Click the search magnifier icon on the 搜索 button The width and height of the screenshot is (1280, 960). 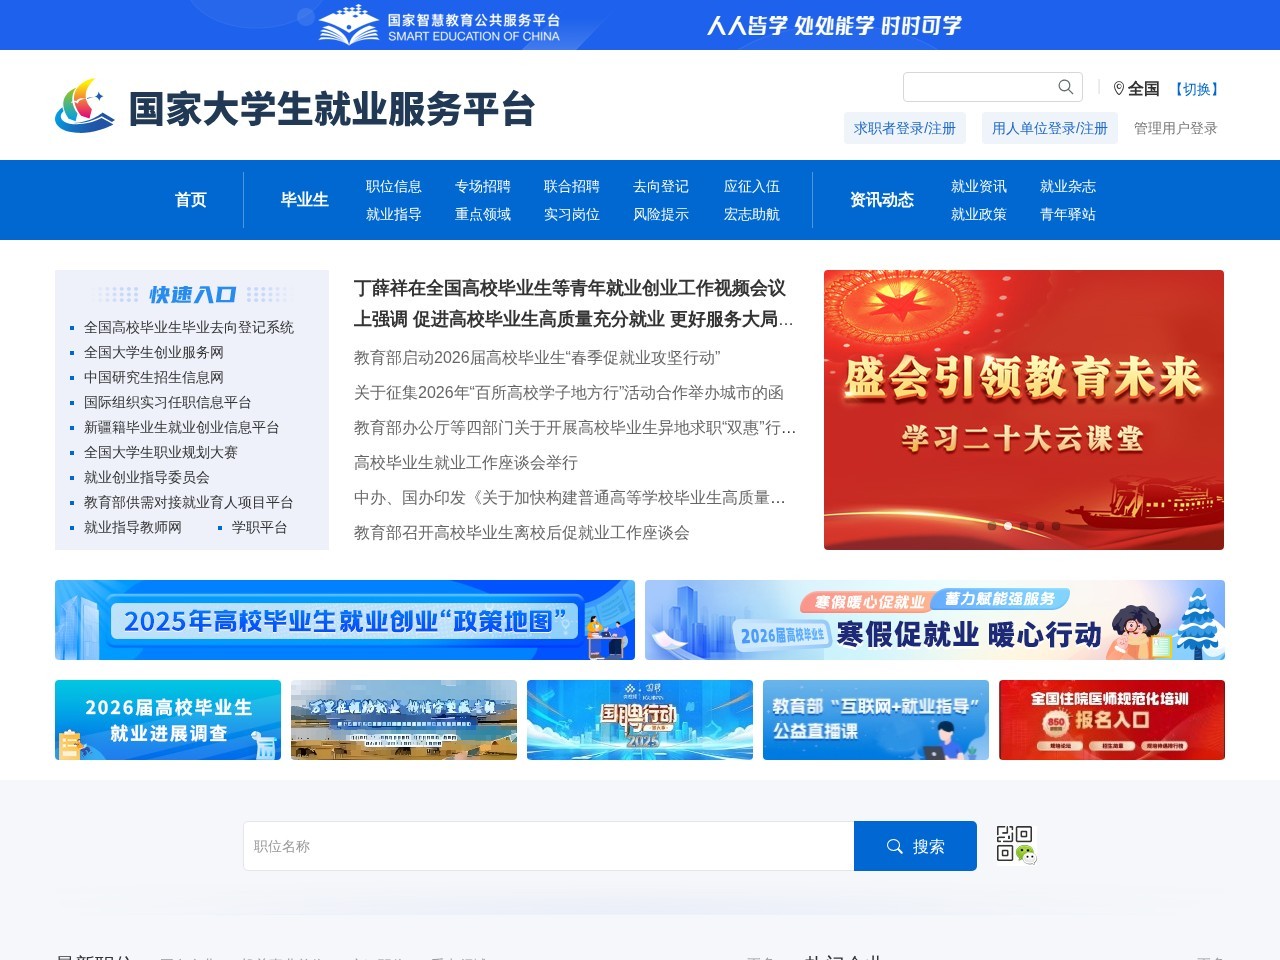click(893, 846)
